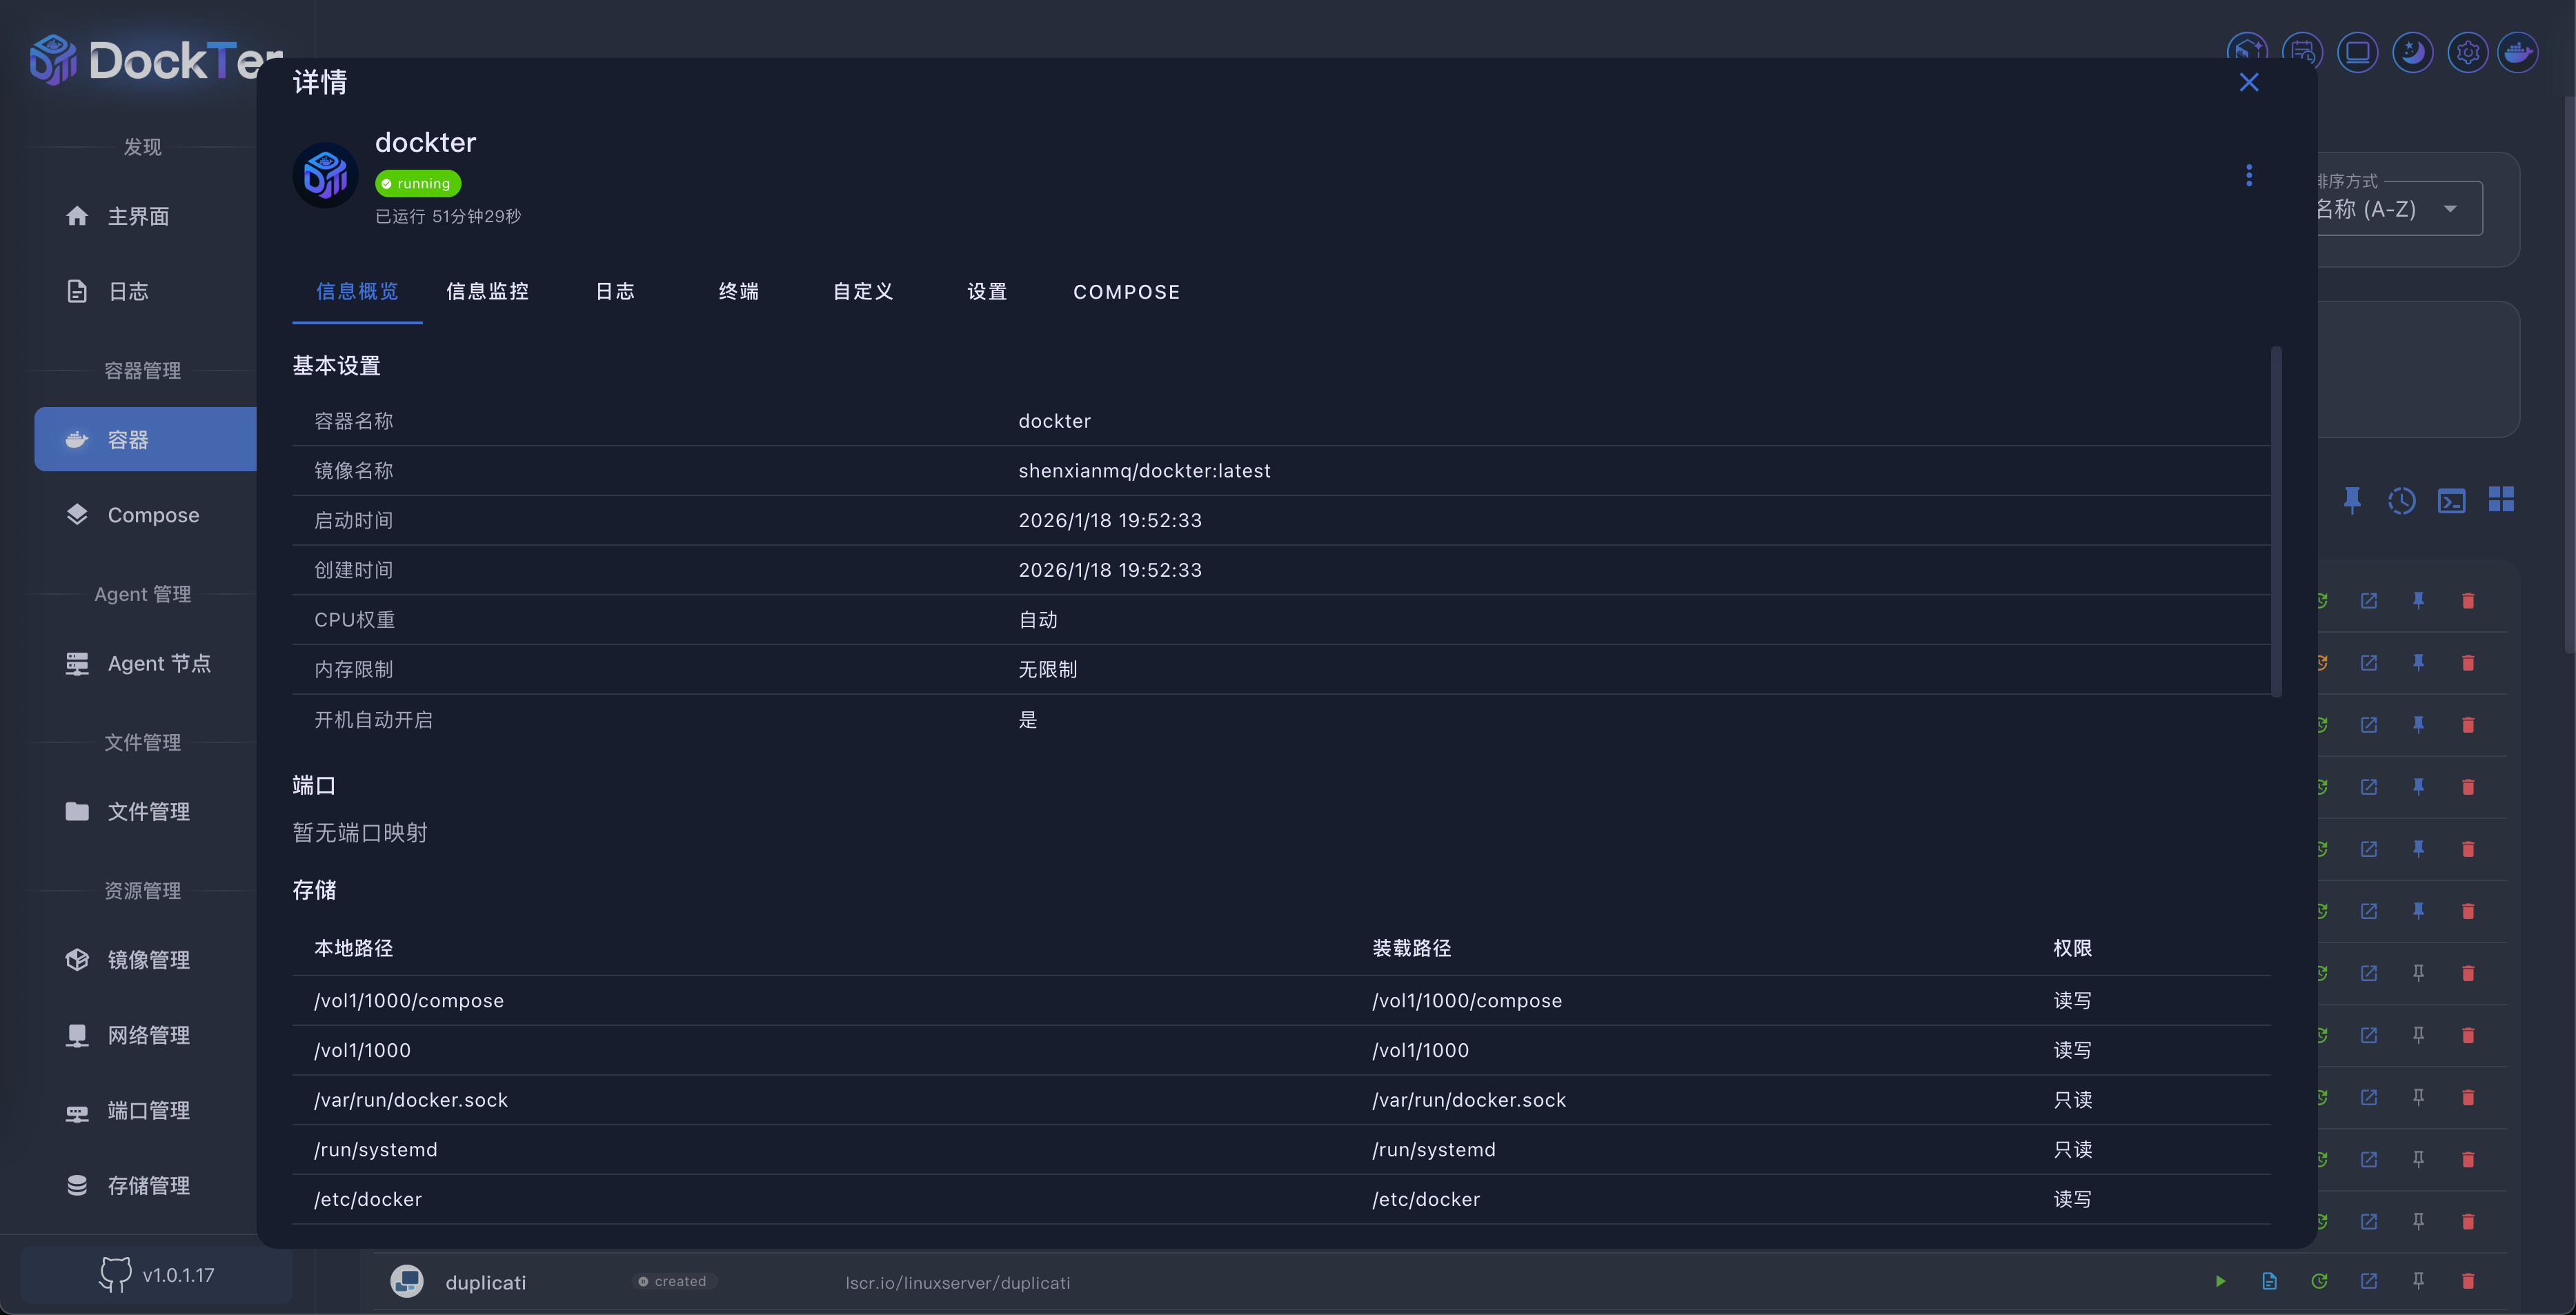Click the Docker whale header icon
This screenshot has width=2576, height=1315.
(x=2517, y=52)
